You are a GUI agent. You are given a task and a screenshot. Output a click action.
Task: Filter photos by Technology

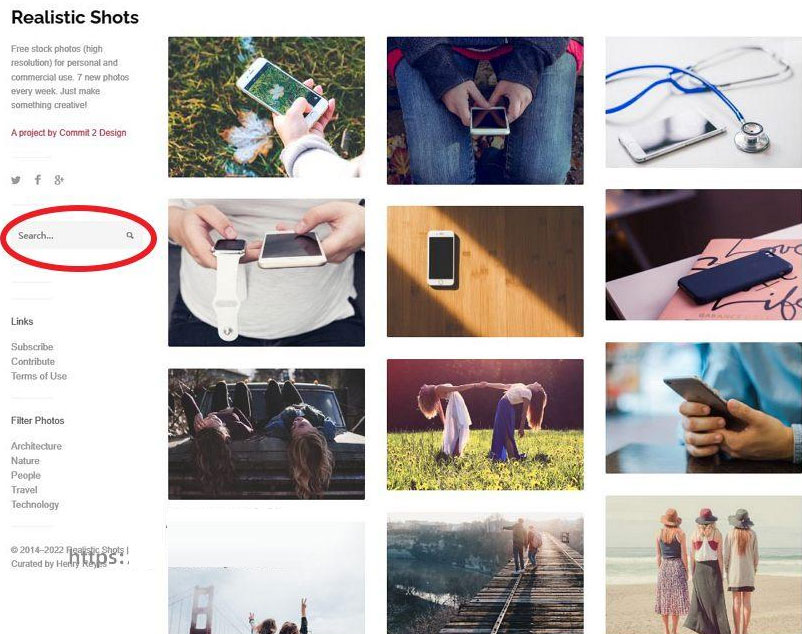35,505
